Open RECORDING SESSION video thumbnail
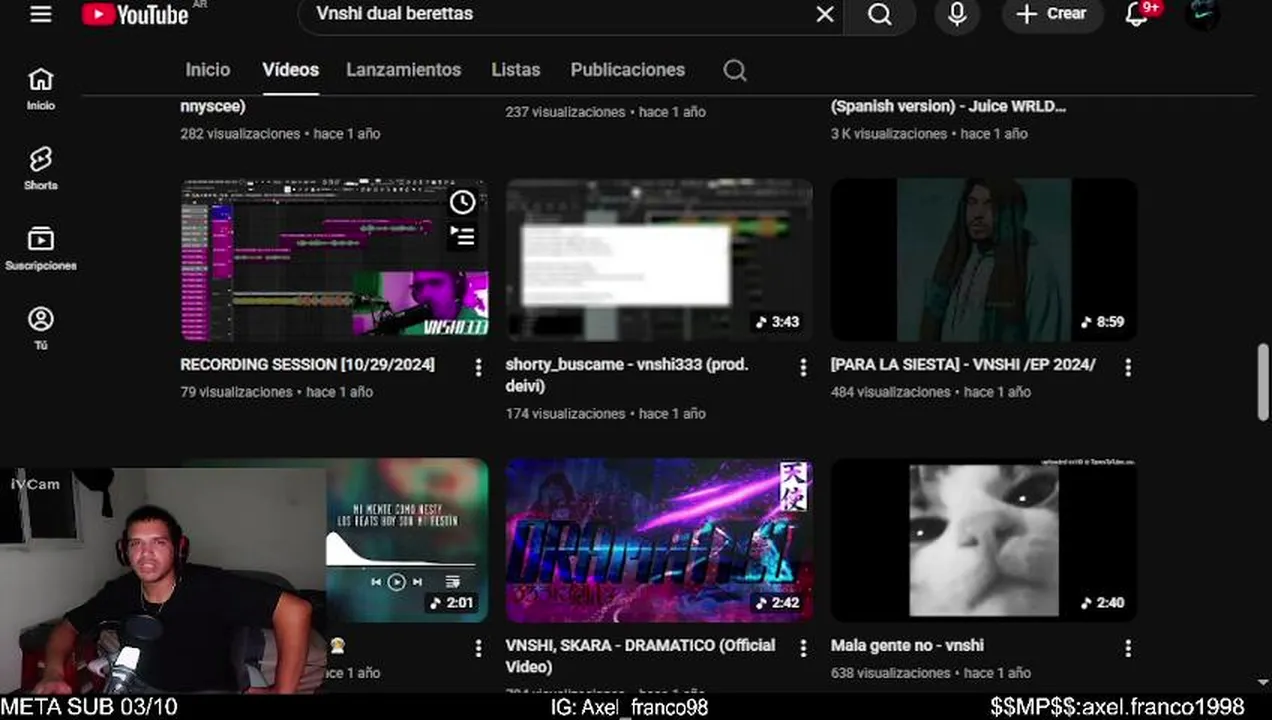Viewport: 1272px width, 720px height. pyautogui.click(x=334, y=260)
